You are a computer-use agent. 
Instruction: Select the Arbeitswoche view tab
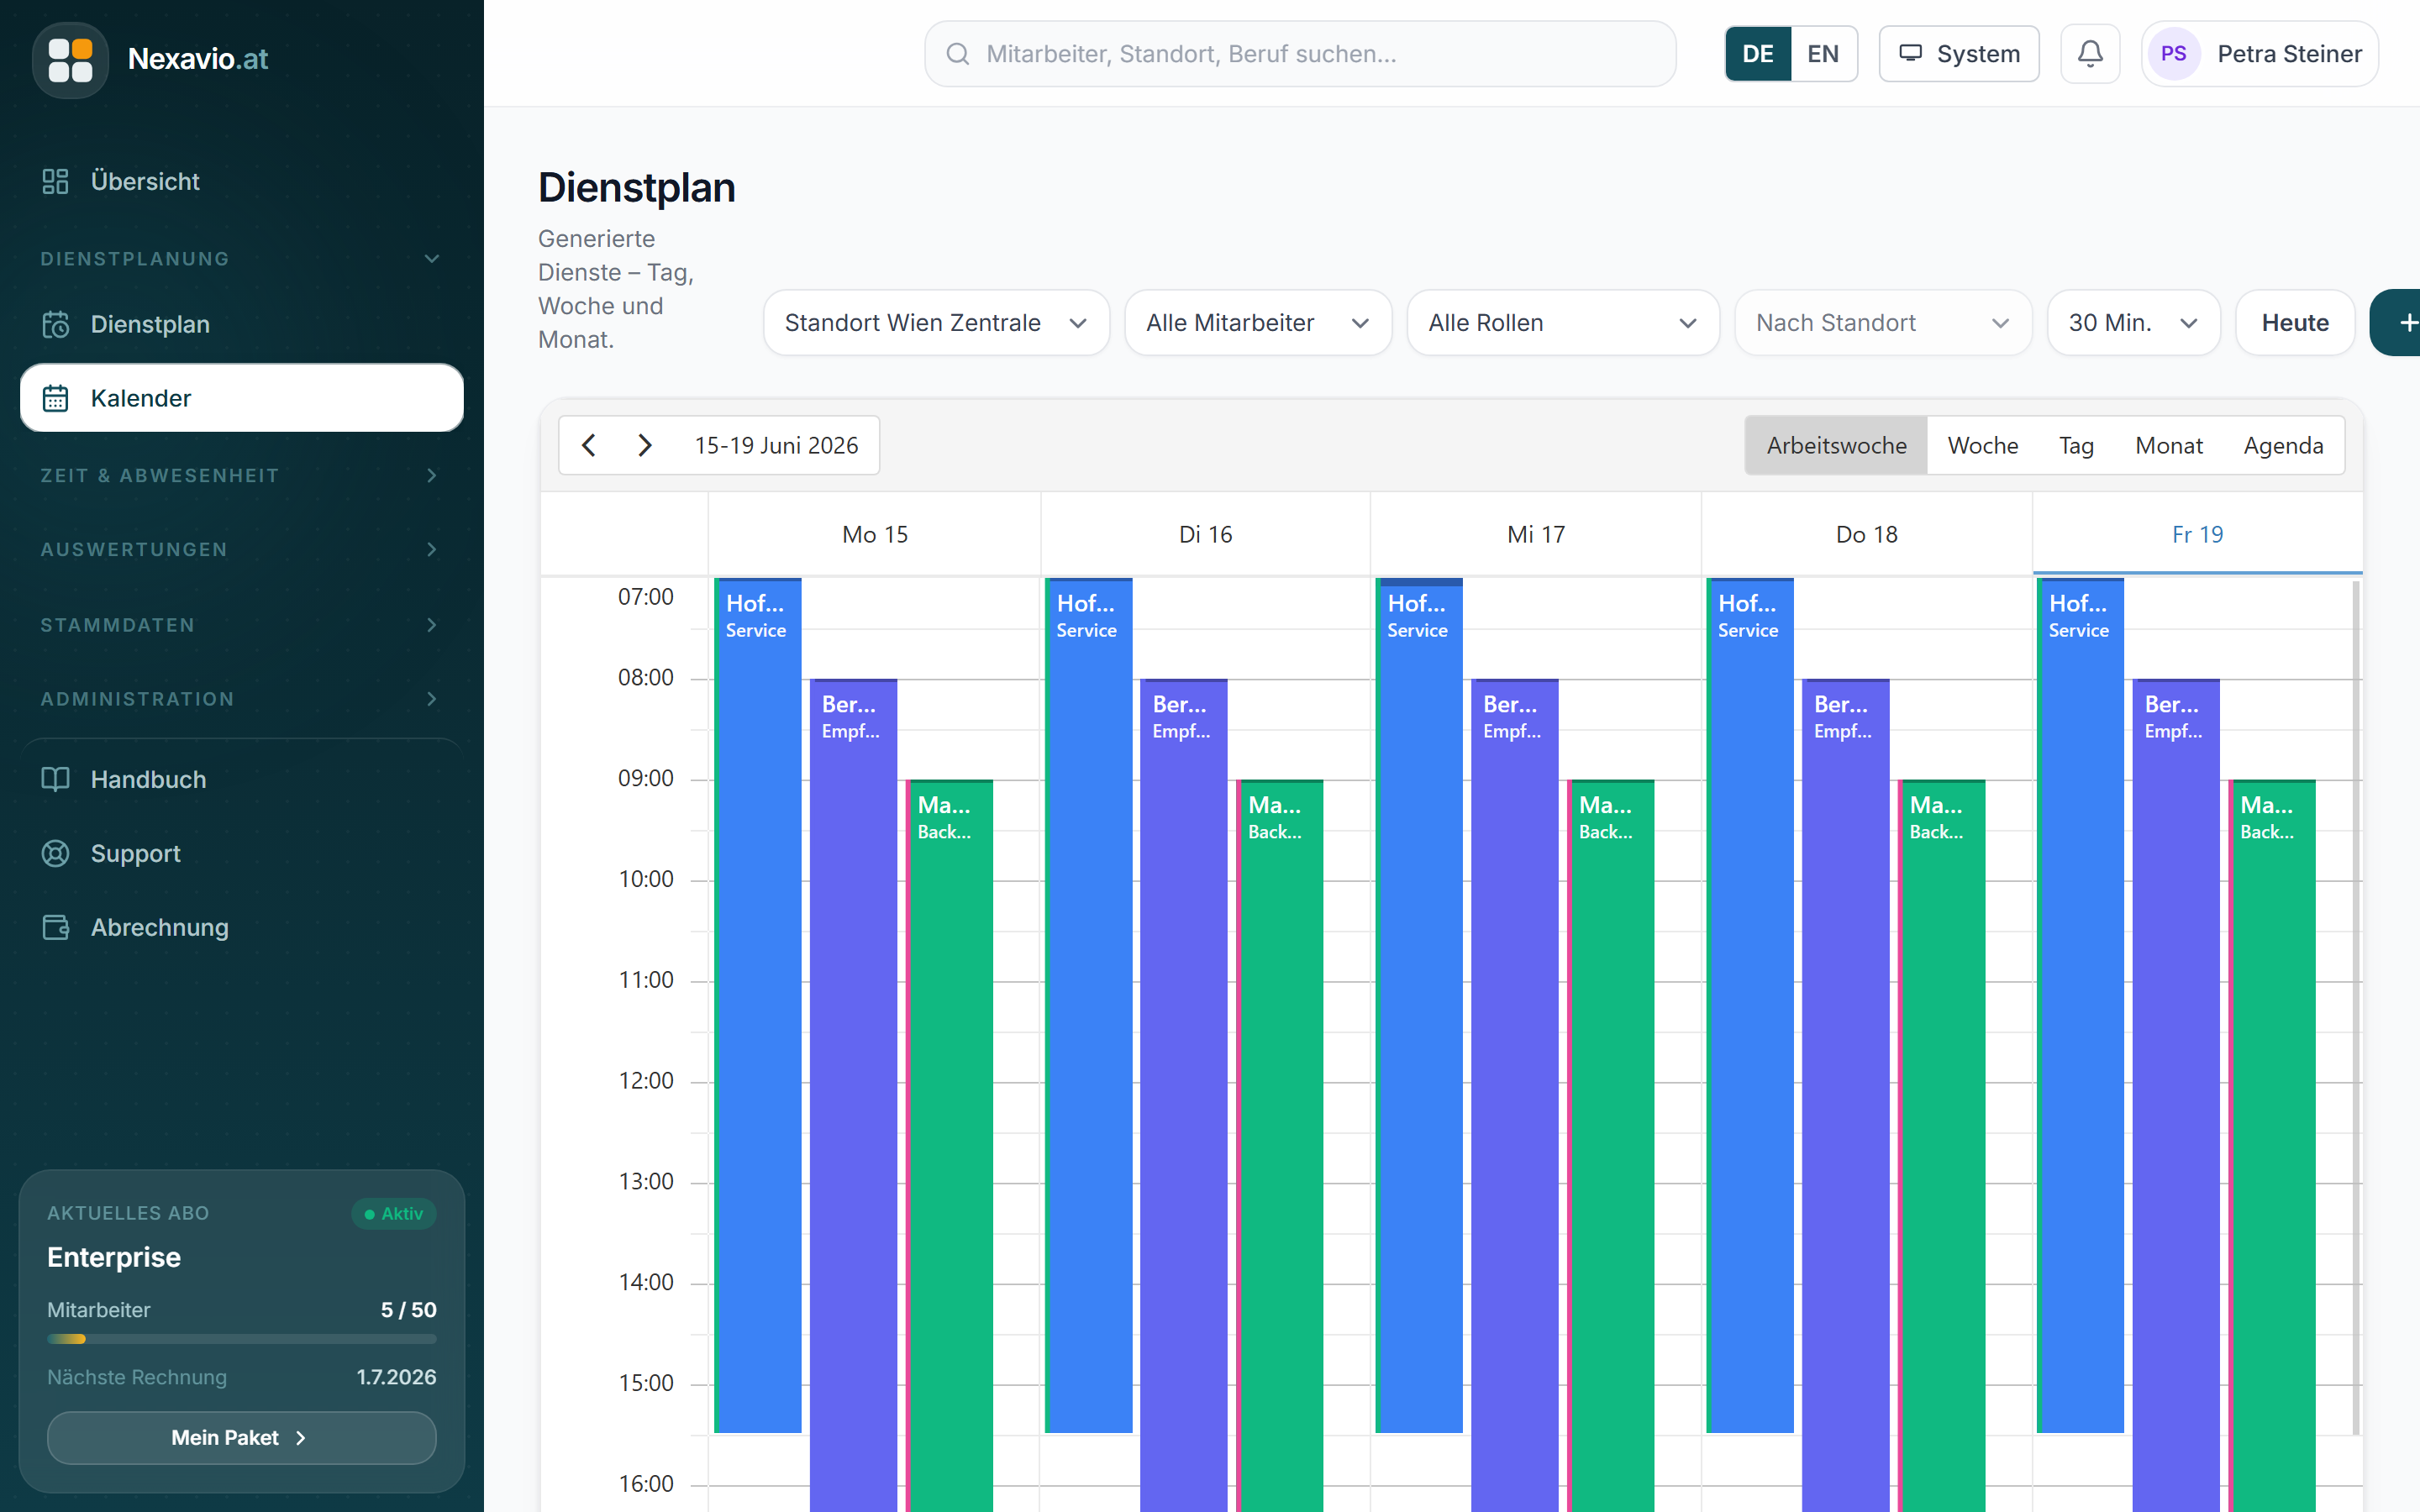click(x=1836, y=445)
